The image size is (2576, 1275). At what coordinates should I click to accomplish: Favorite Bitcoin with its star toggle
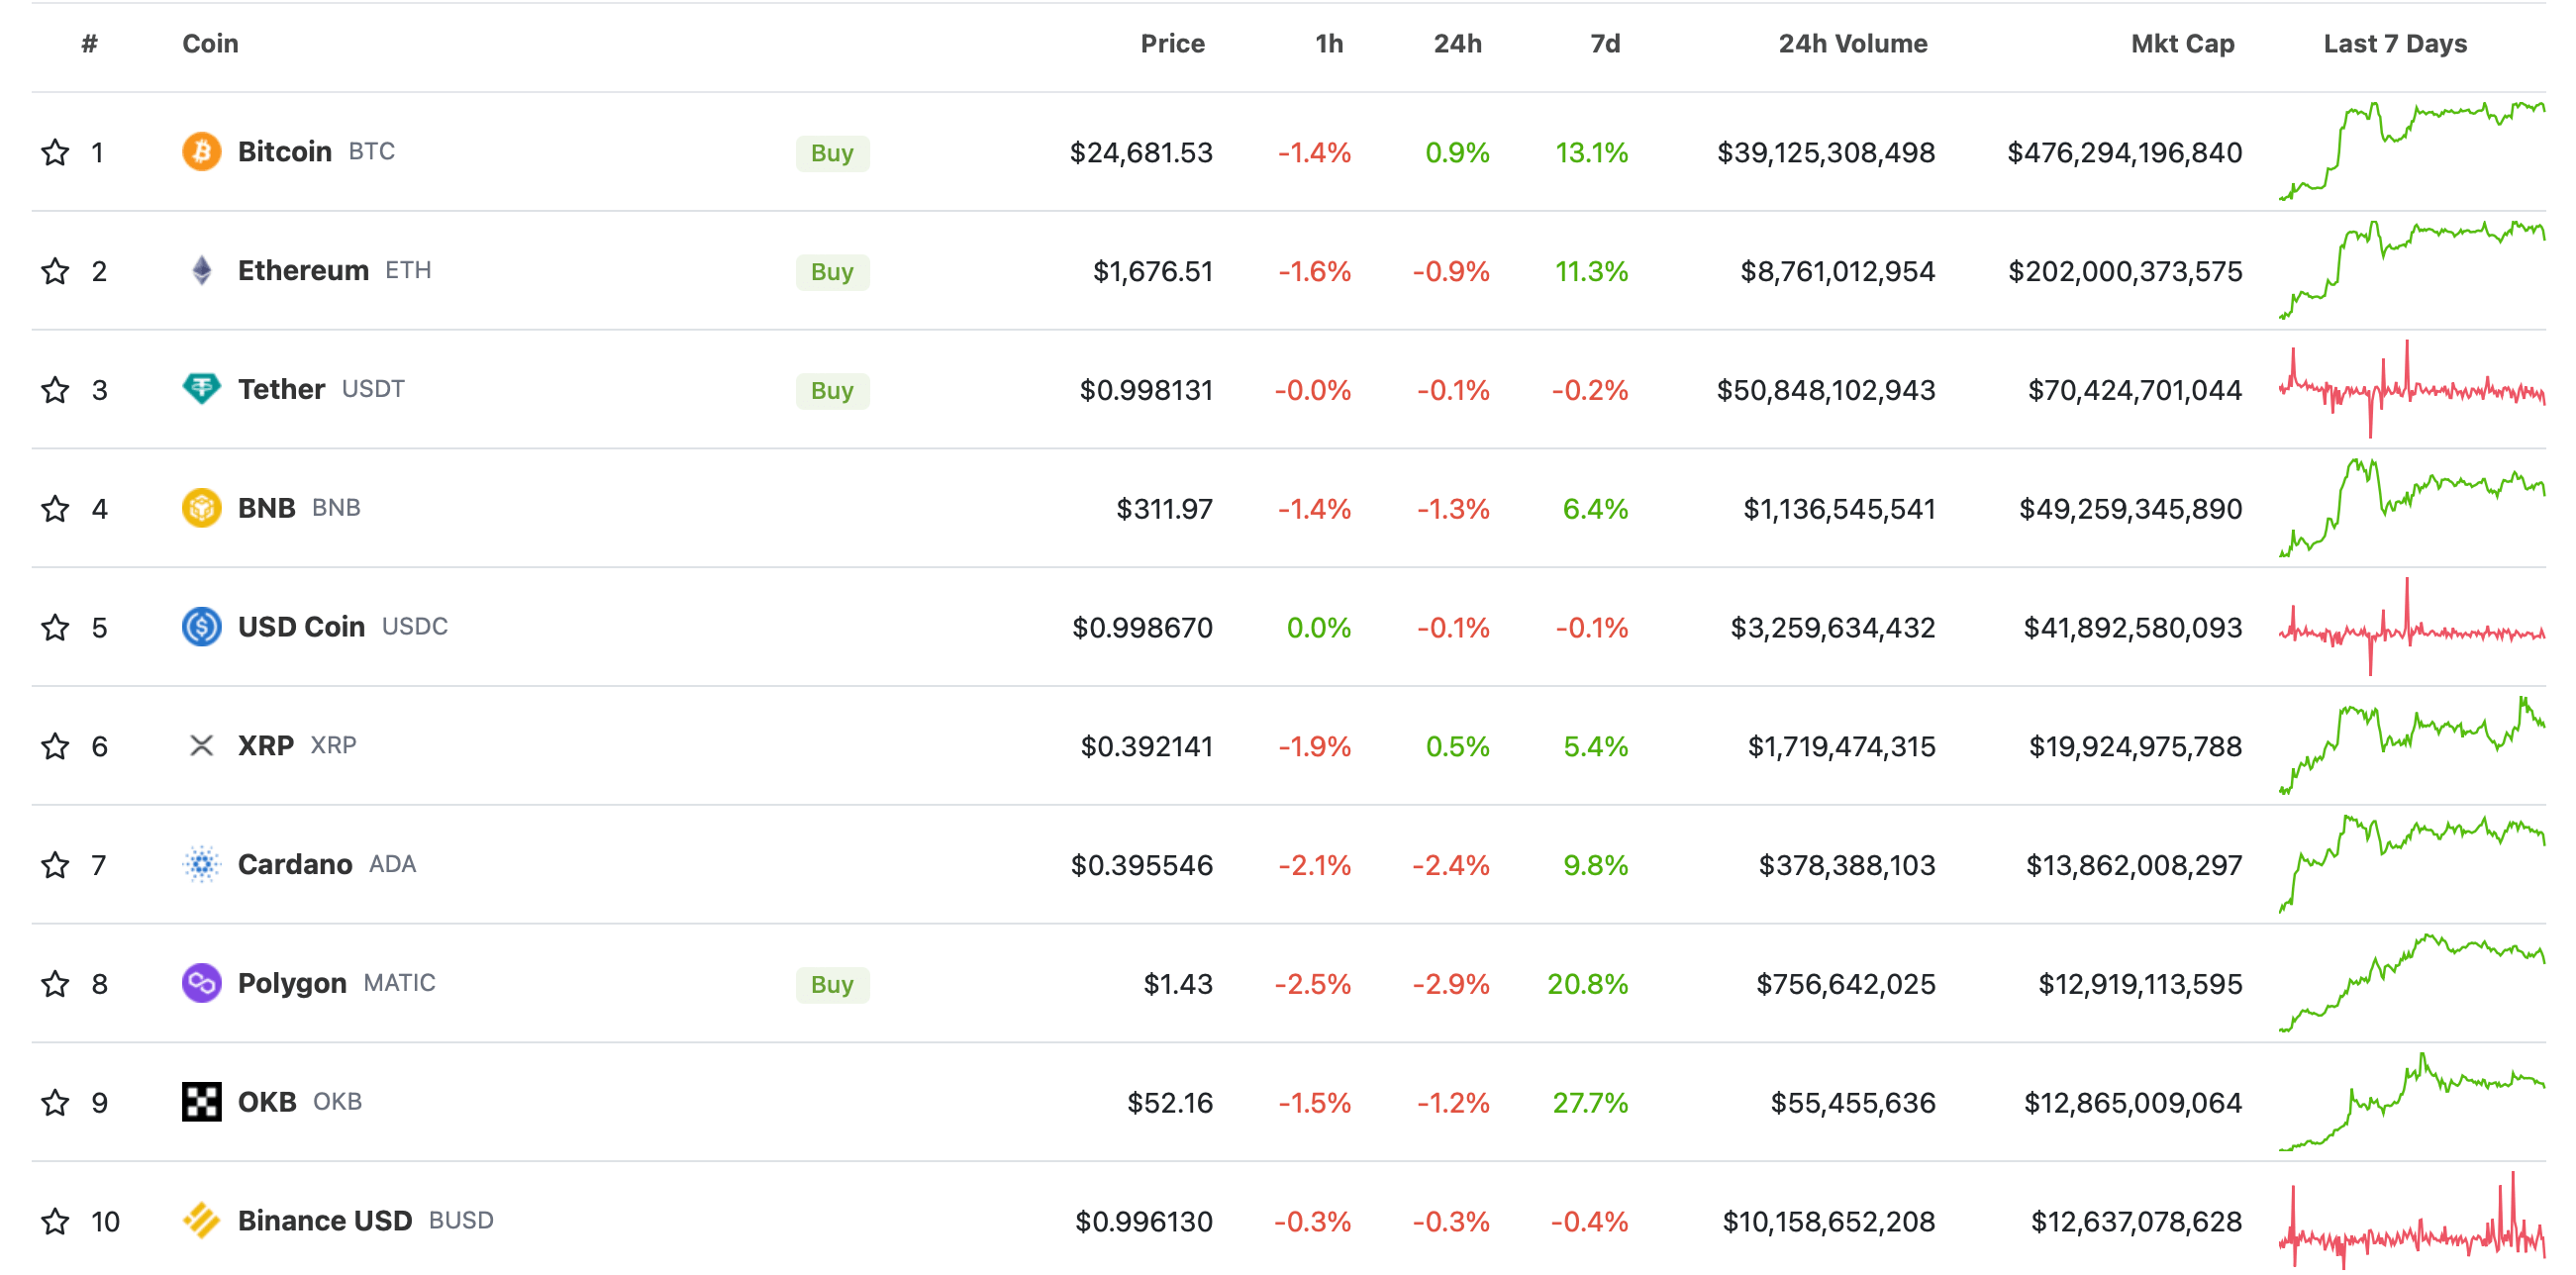tap(55, 153)
